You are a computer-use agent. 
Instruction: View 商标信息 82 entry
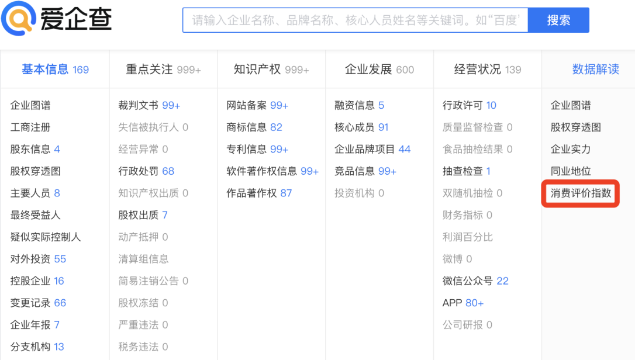[x=254, y=127]
